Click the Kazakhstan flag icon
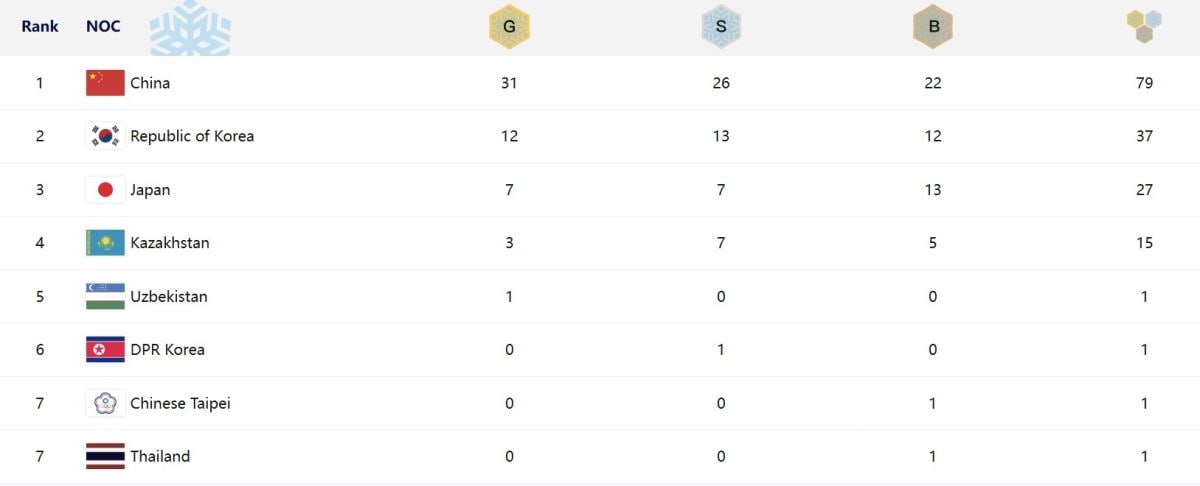Viewport: 1200px width, 486px height. tap(105, 243)
